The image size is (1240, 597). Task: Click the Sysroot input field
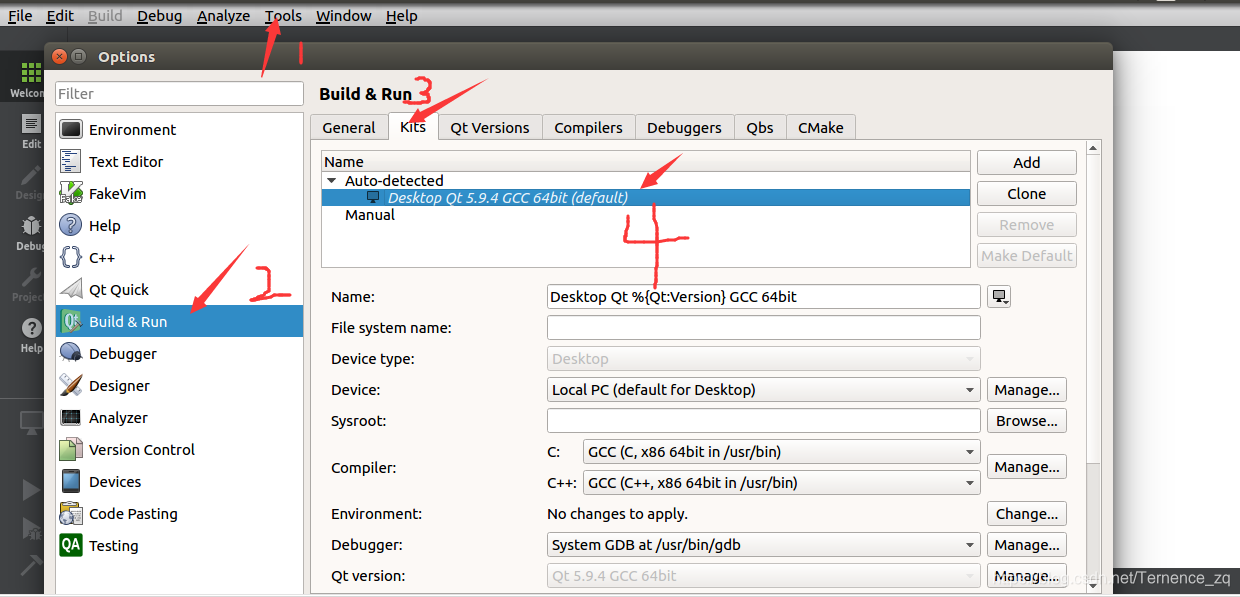pyautogui.click(x=764, y=421)
